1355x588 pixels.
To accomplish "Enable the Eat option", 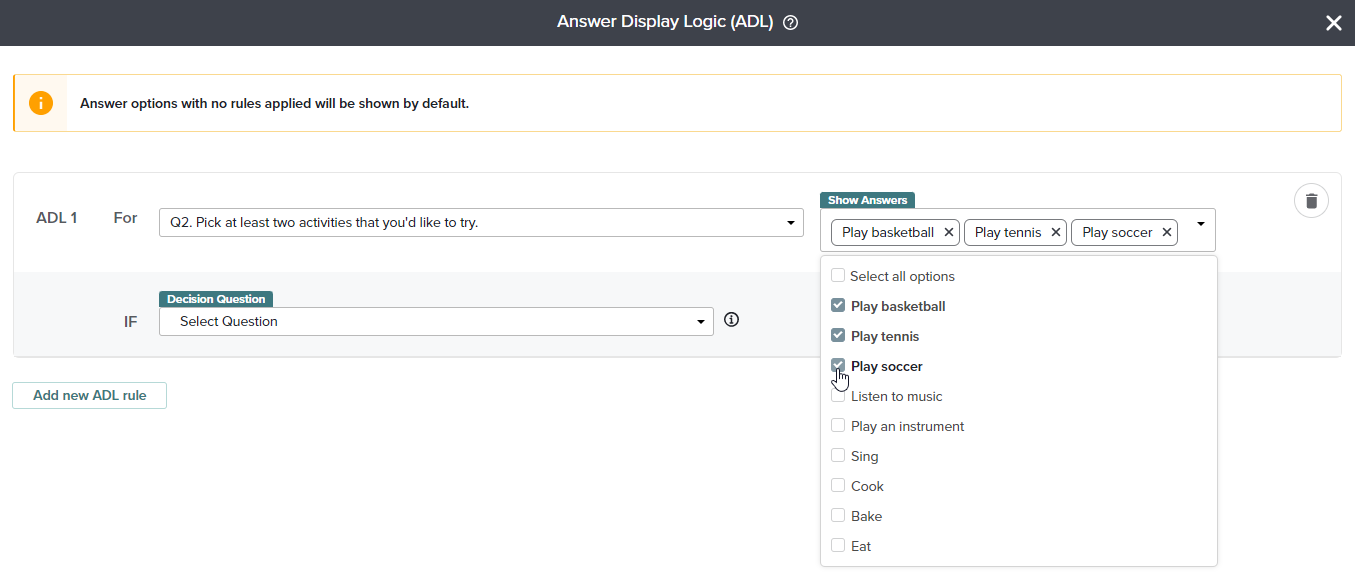I will click(x=837, y=545).
